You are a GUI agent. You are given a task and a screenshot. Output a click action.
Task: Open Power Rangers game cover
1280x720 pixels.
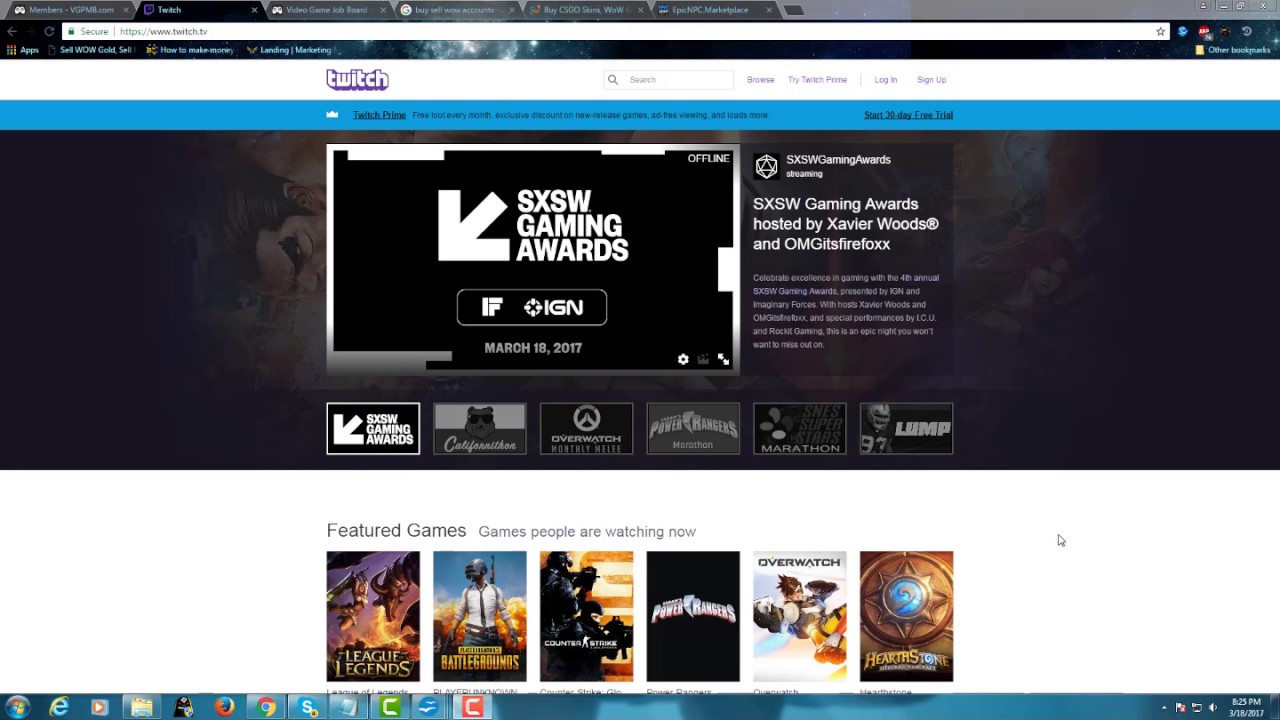(x=693, y=616)
